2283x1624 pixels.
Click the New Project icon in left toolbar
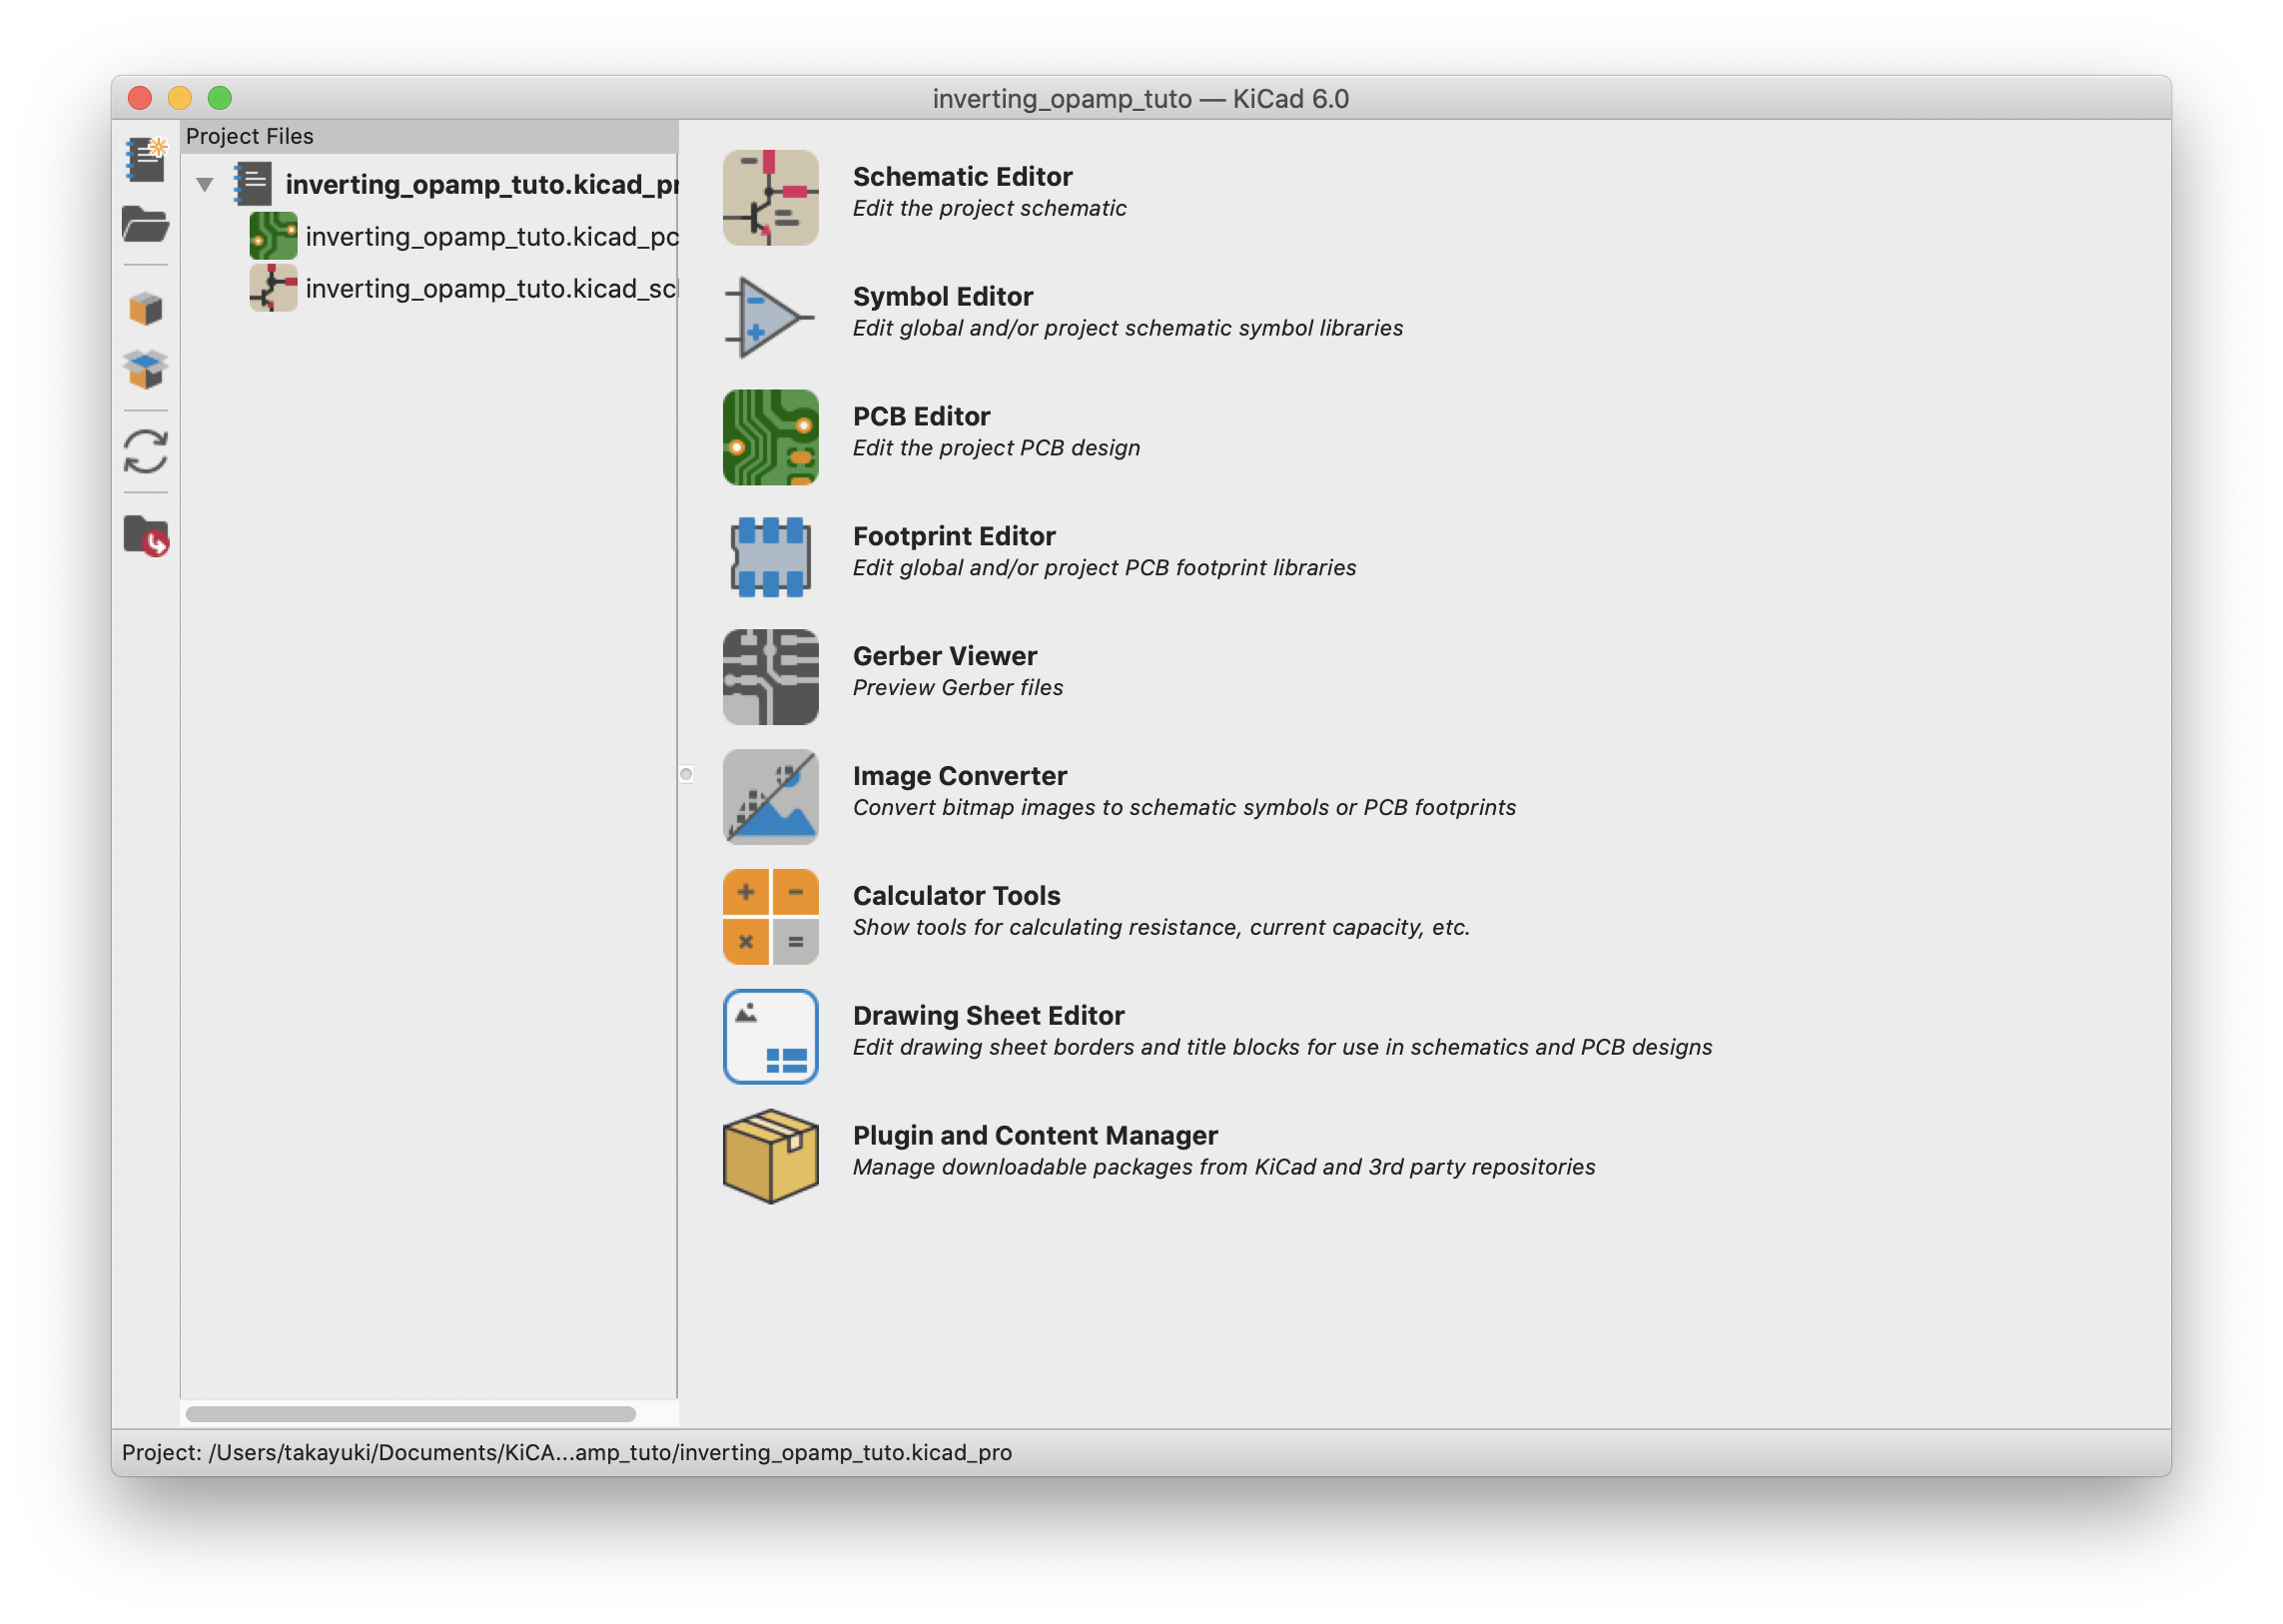pos(146,160)
